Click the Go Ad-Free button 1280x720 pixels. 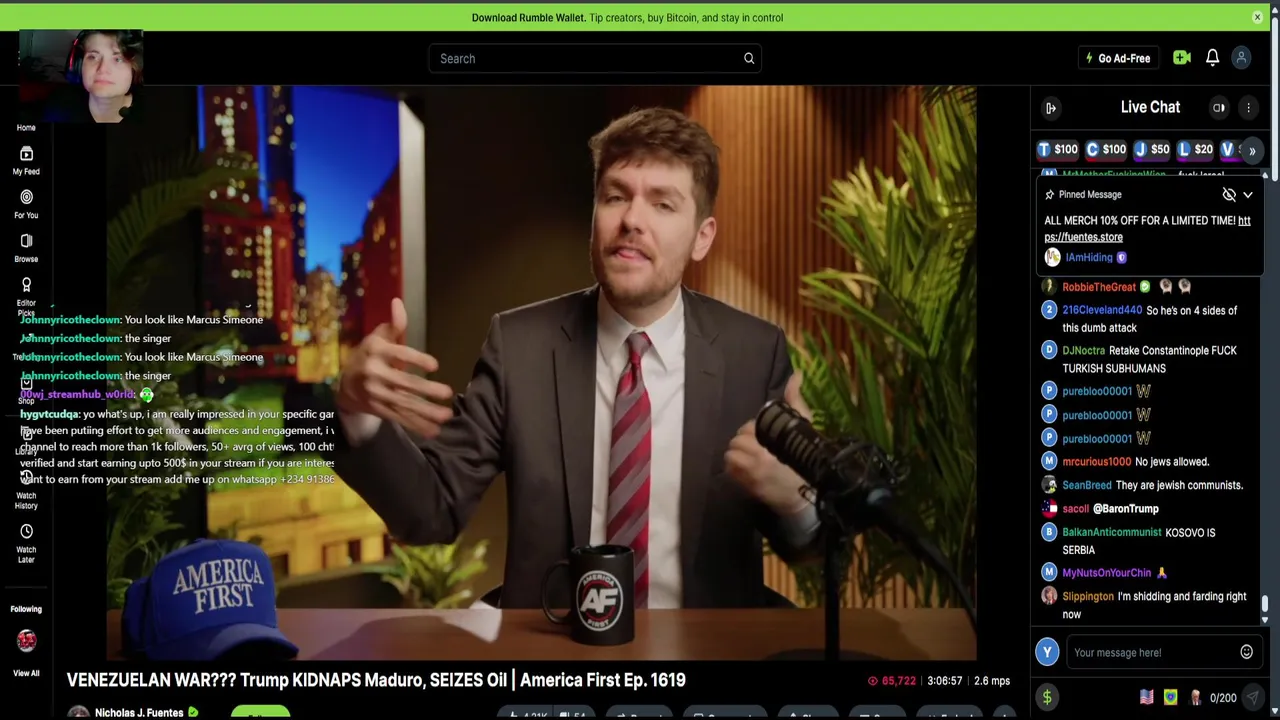coord(1118,58)
